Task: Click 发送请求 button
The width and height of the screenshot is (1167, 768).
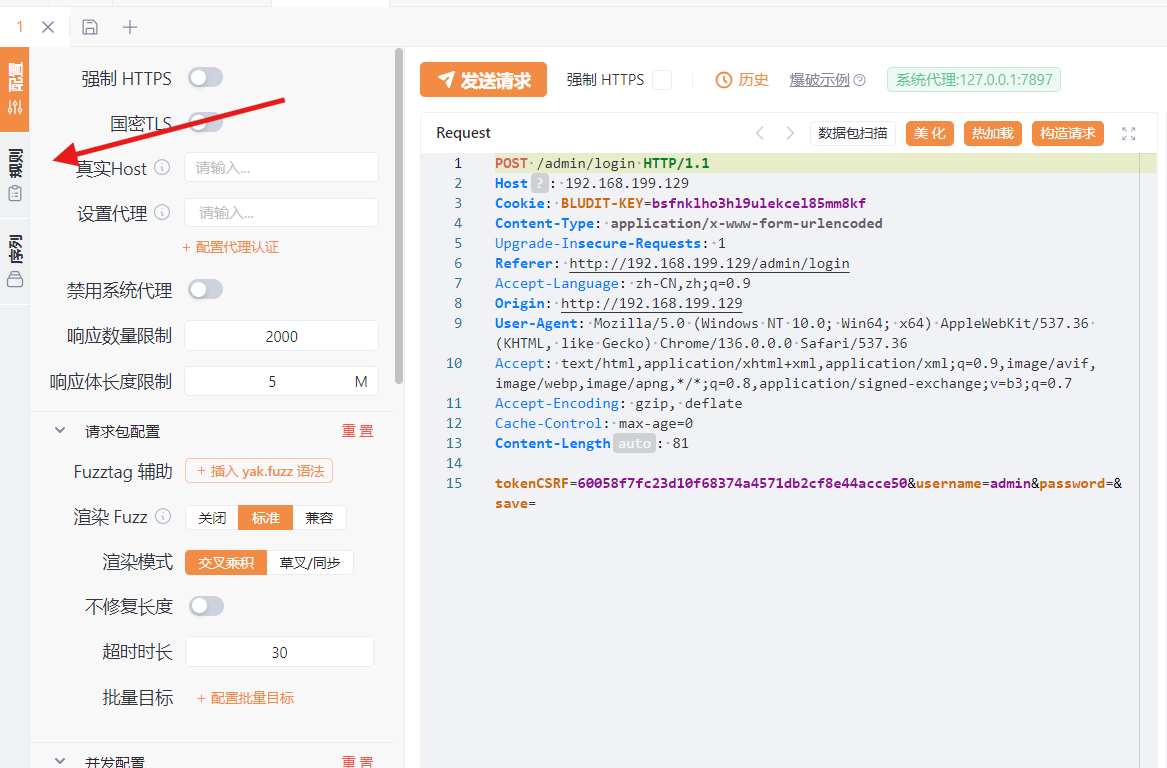Action: pyautogui.click(x=484, y=80)
